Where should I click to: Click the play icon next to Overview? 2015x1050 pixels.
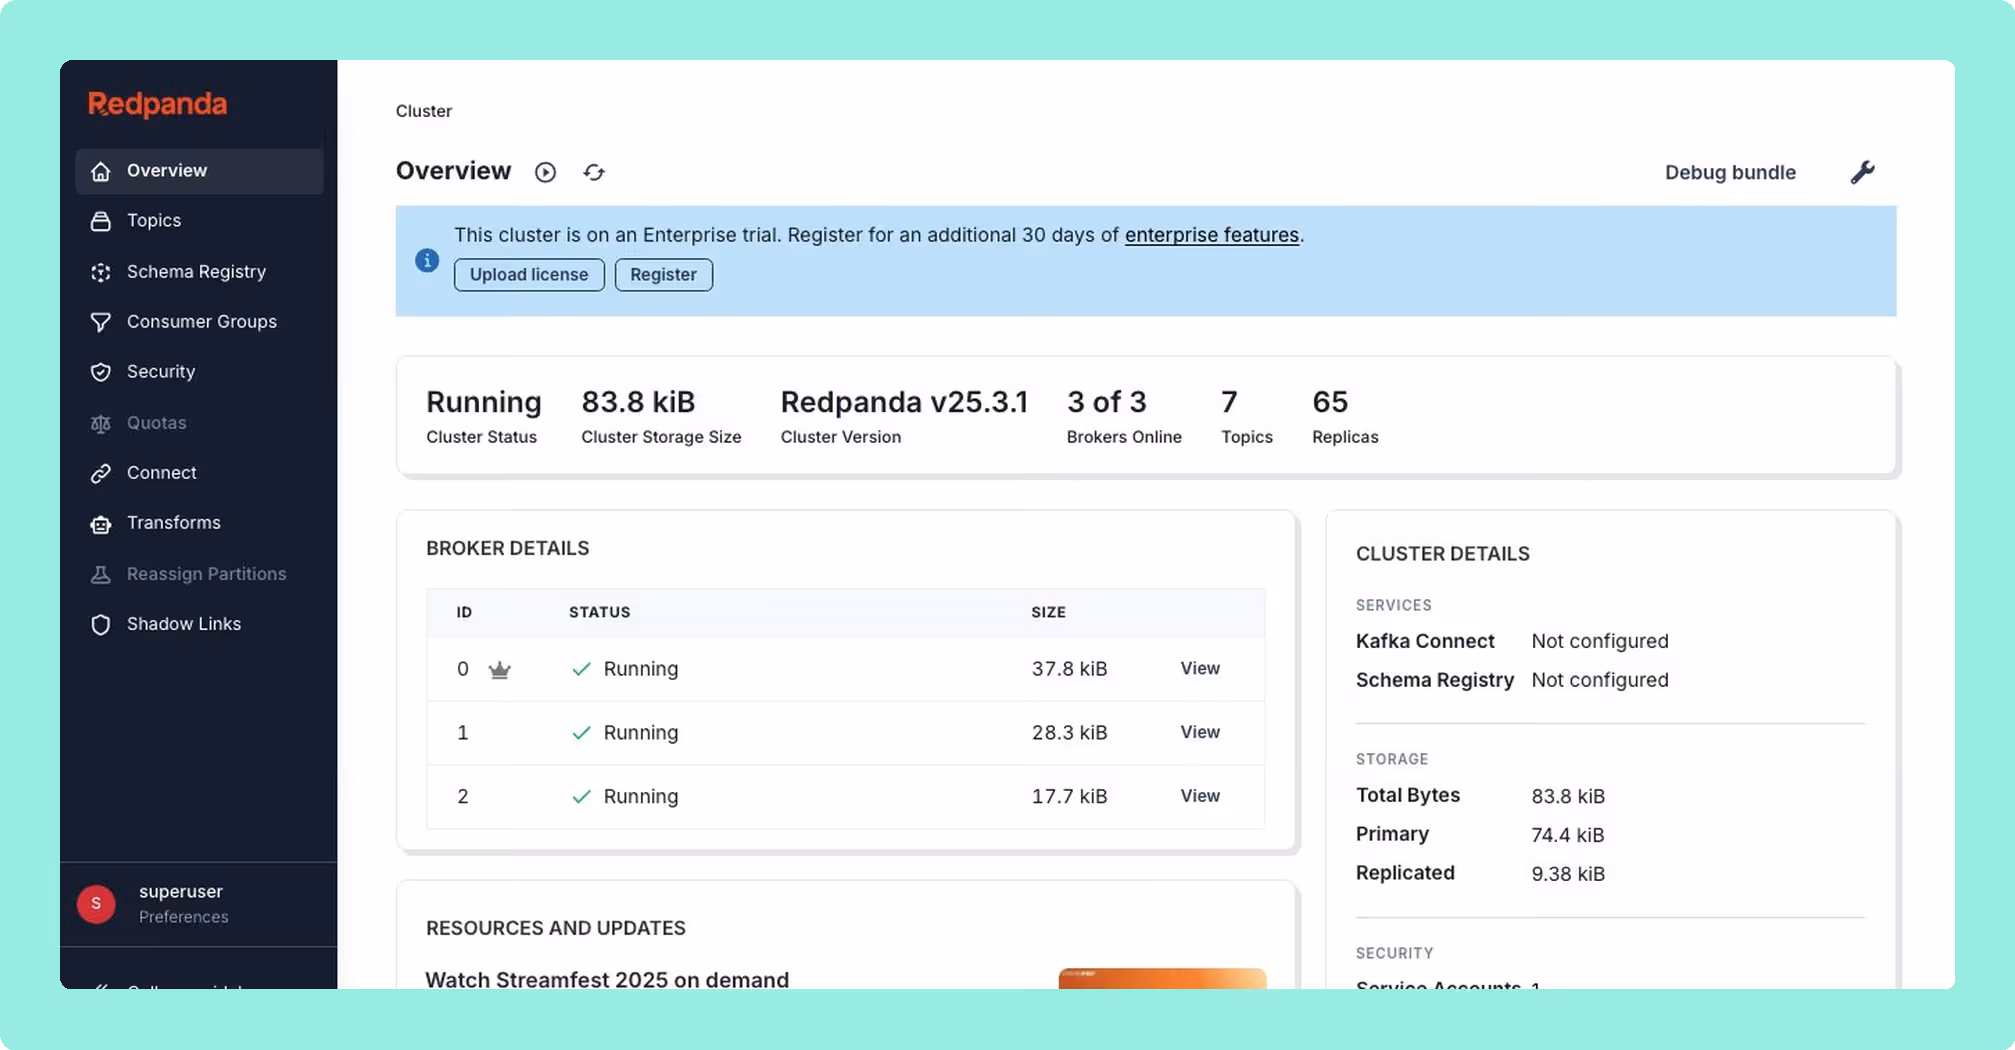click(x=545, y=172)
